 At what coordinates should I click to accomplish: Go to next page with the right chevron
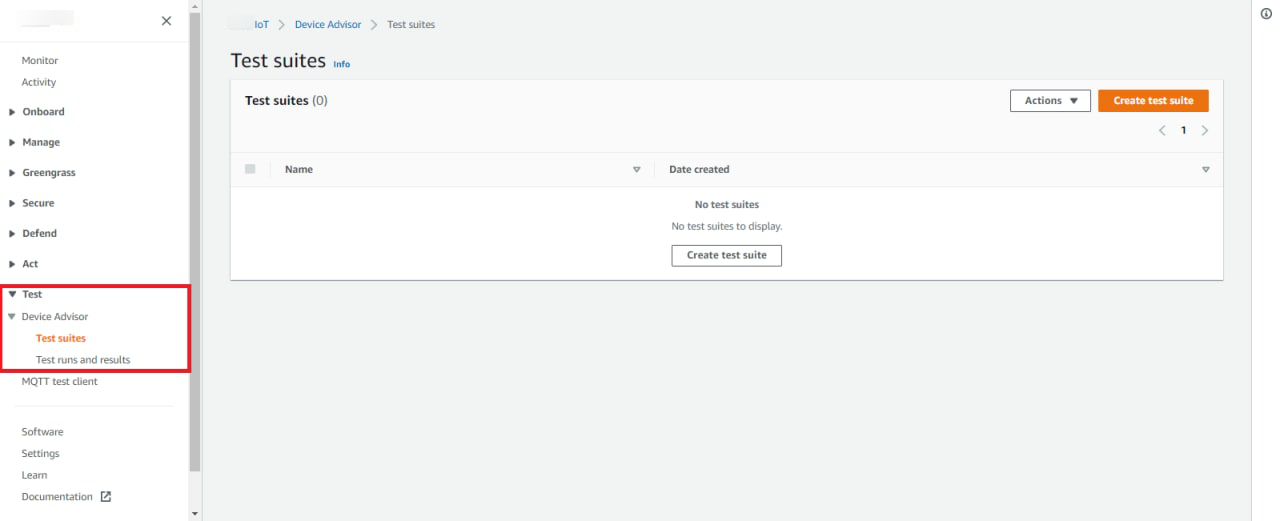1205,131
